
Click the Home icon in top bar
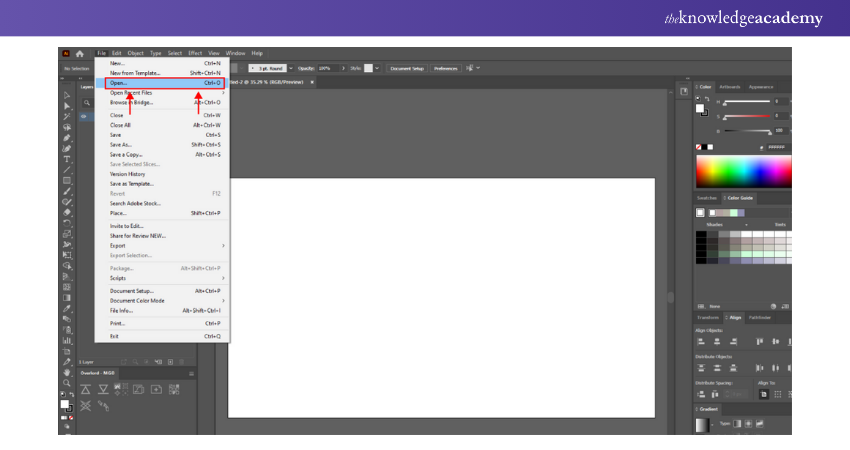[x=79, y=53]
